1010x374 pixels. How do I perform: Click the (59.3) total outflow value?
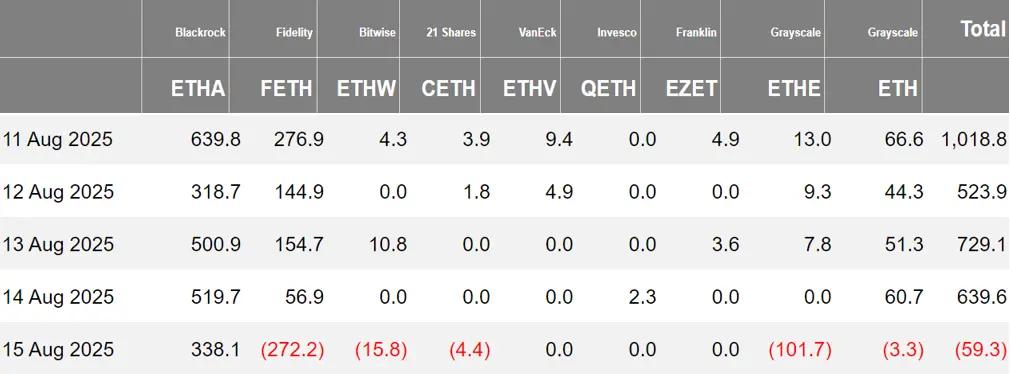[981, 350]
